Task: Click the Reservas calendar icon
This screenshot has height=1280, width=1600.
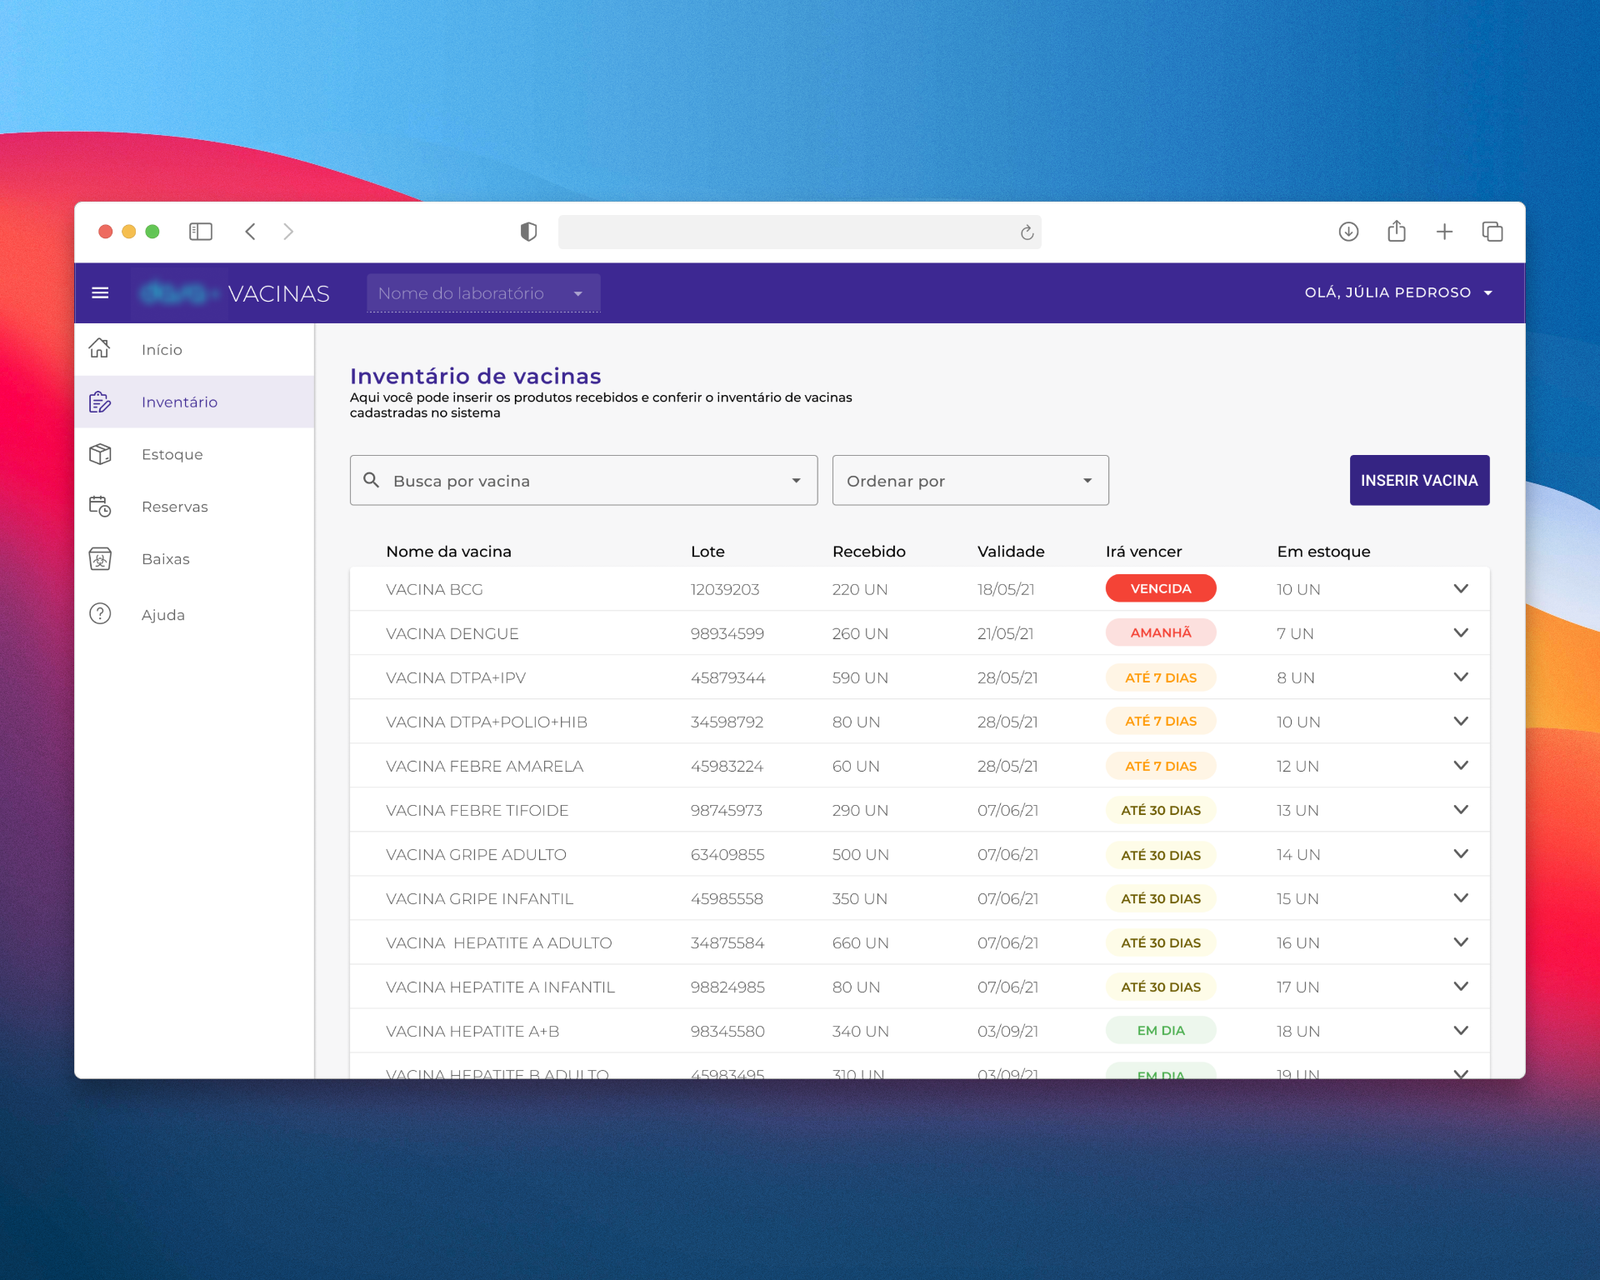Action: [100, 507]
